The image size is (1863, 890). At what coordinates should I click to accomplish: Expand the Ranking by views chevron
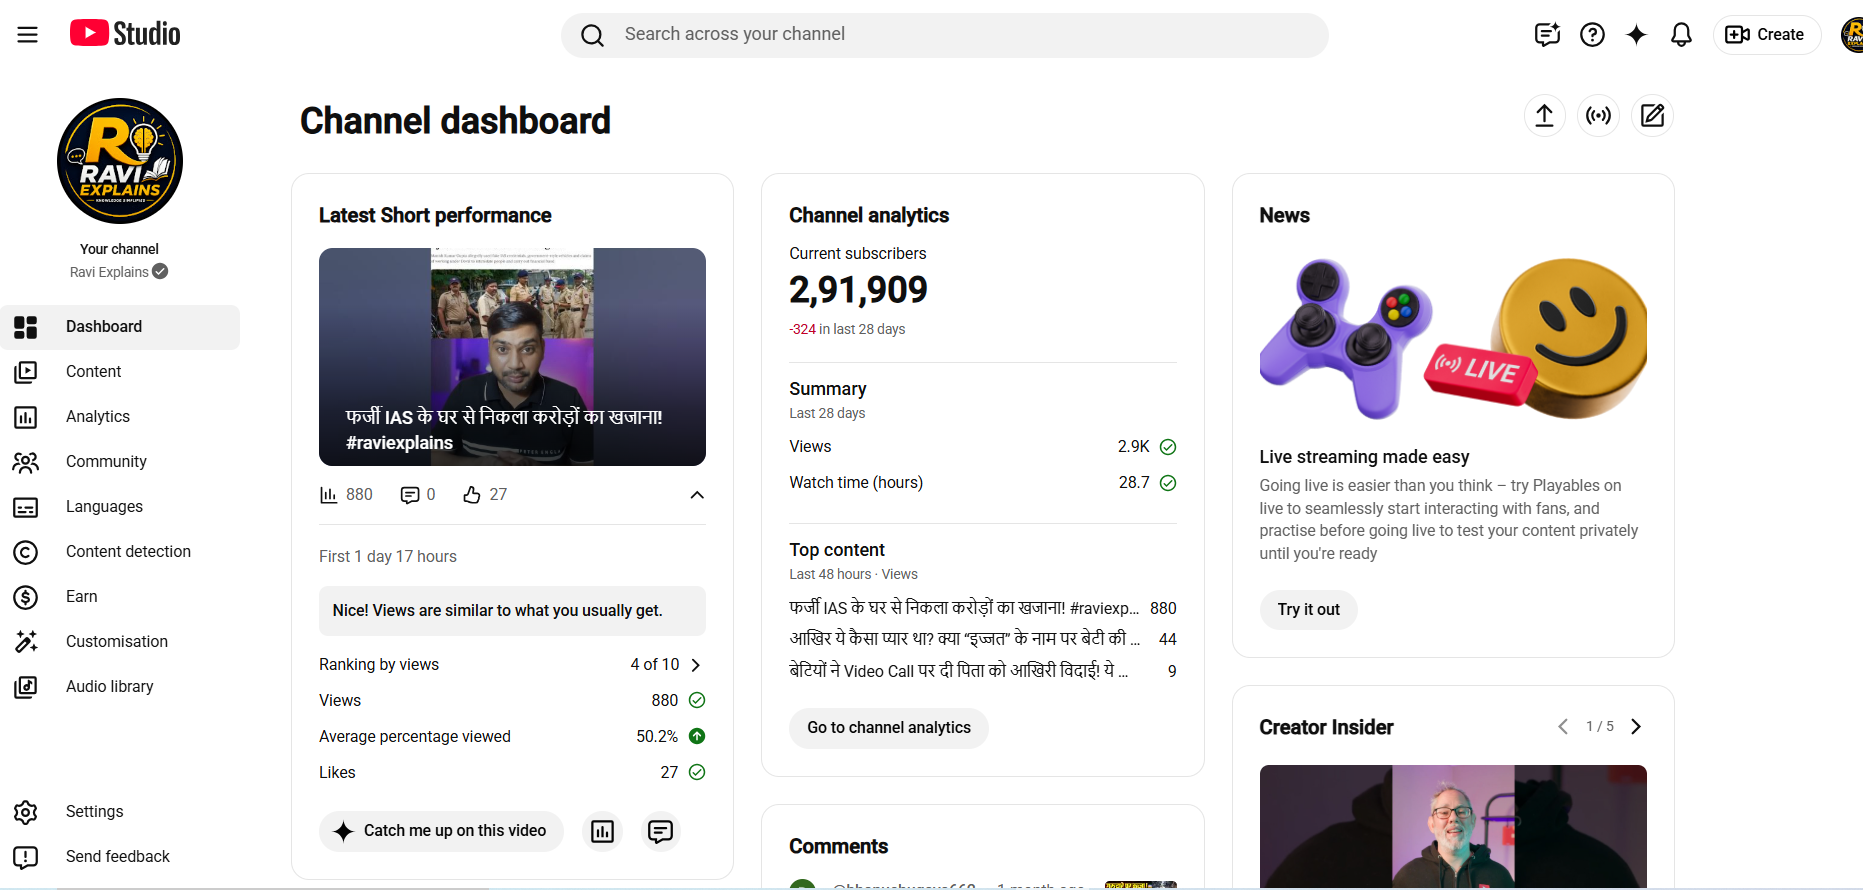pos(696,665)
